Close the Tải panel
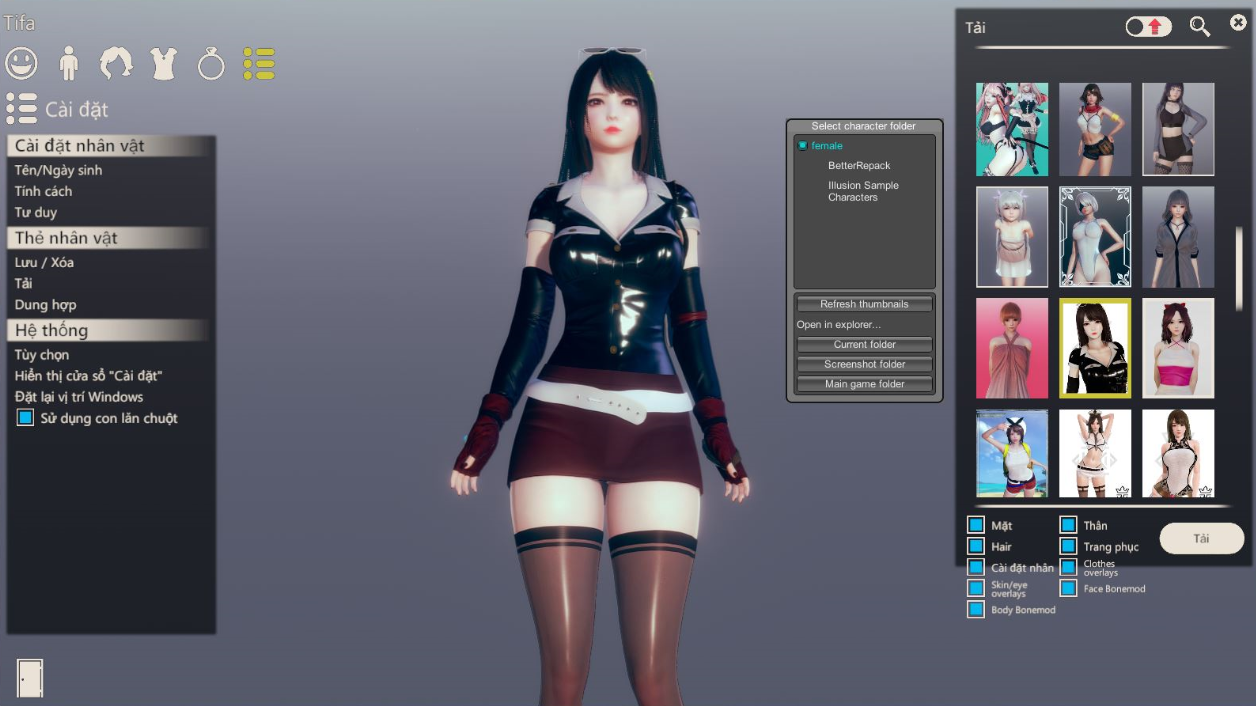1256x706 pixels. [1238, 22]
